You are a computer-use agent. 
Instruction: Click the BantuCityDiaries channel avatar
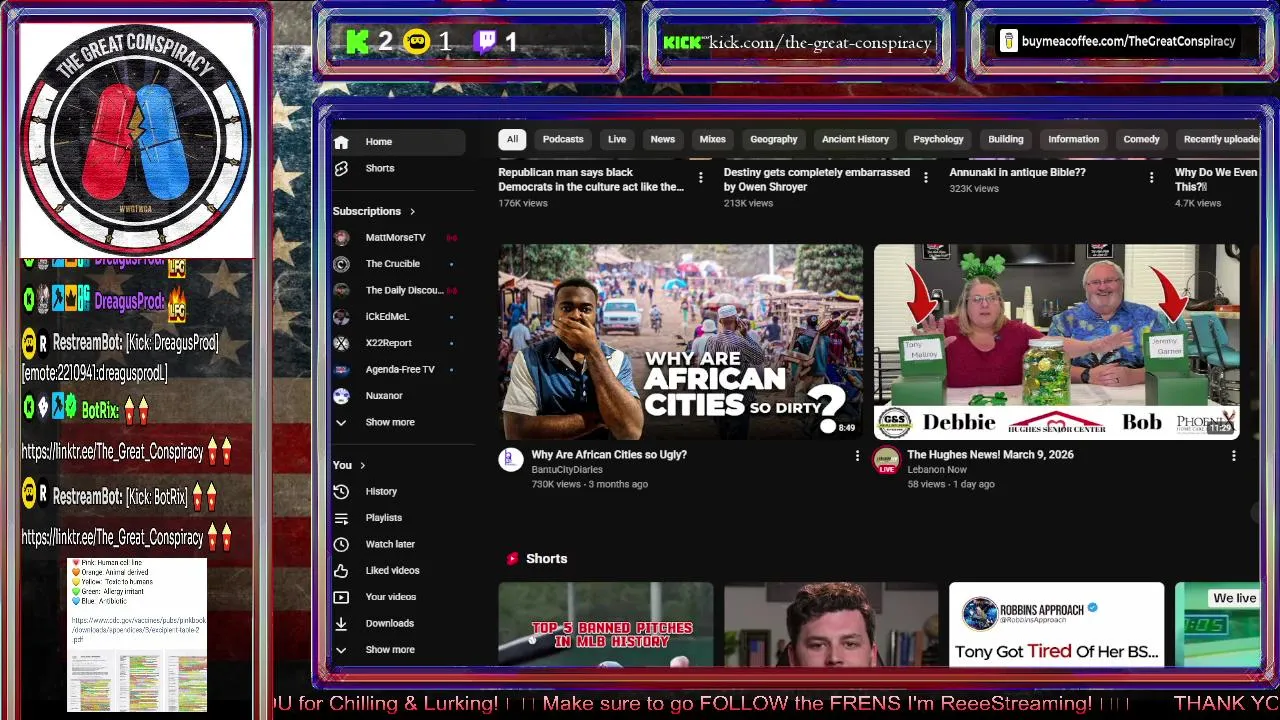pyautogui.click(x=511, y=460)
